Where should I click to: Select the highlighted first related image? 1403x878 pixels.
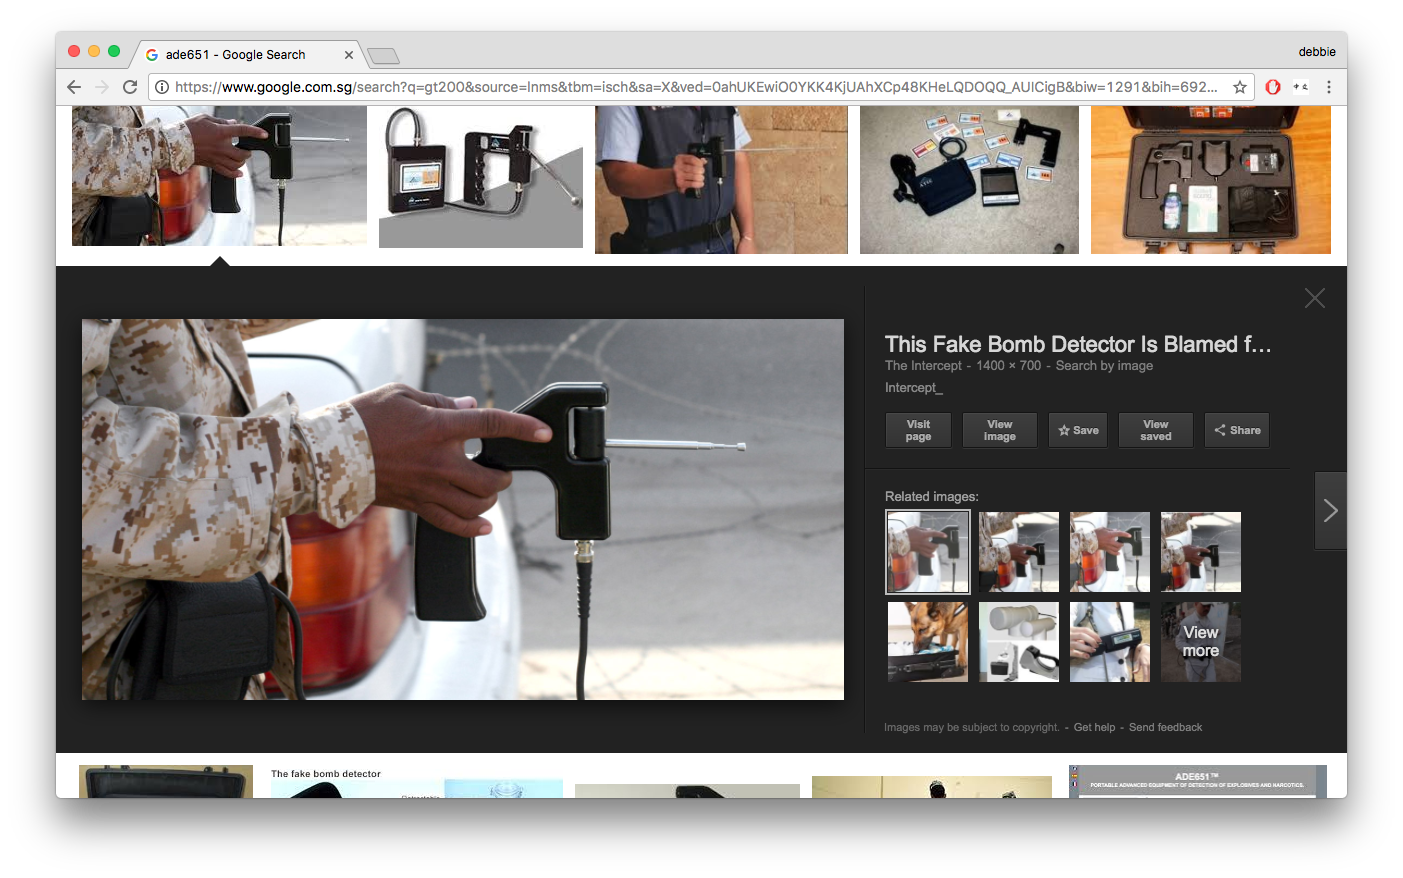[x=928, y=552]
